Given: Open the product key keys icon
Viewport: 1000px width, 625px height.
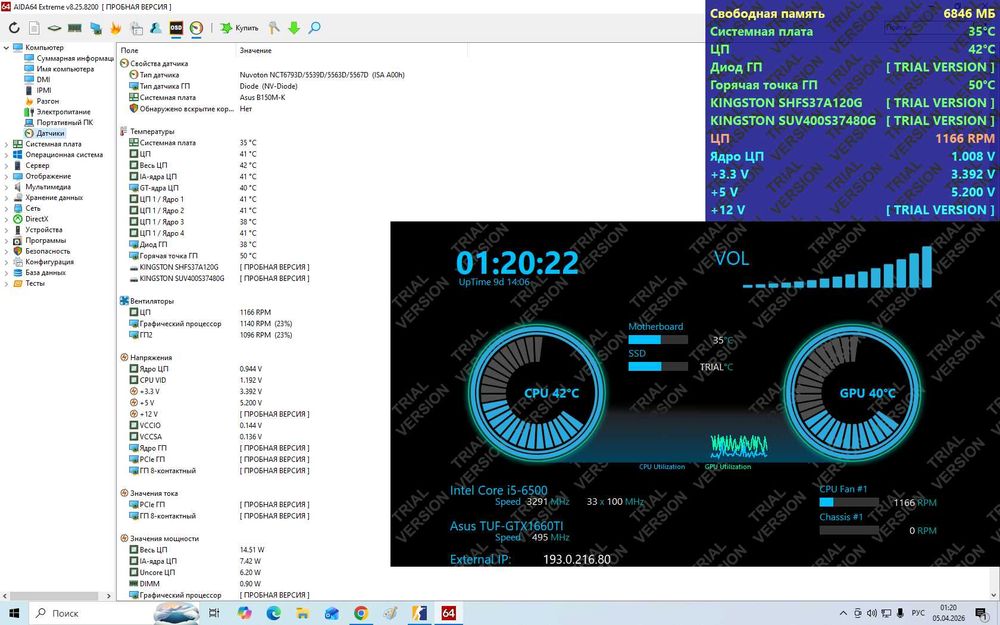Looking at the screenshot, I should point(274,28).
